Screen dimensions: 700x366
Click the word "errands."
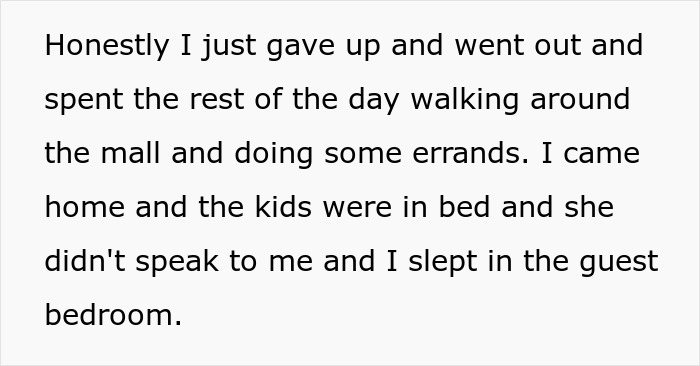coord(471,154)
